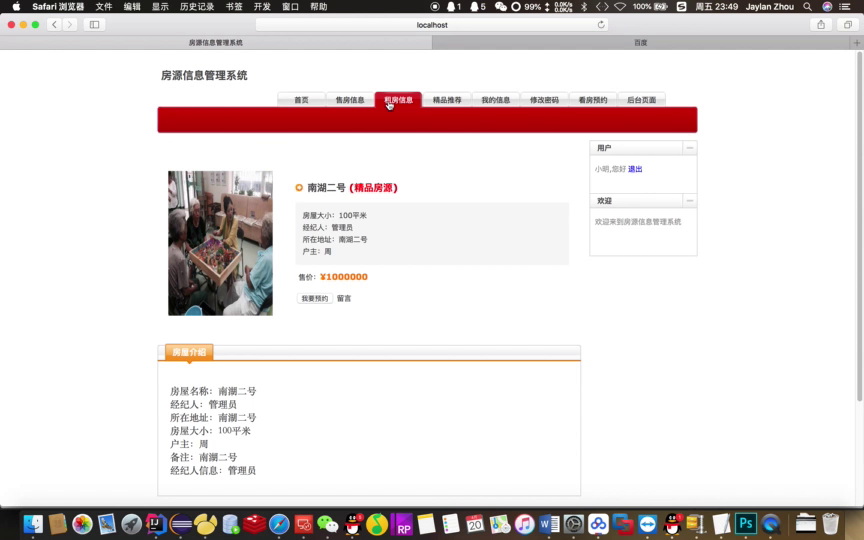This screenshot has height=540, width=864.
Task: Open the 开发 menu
Action: coord(262,7)
